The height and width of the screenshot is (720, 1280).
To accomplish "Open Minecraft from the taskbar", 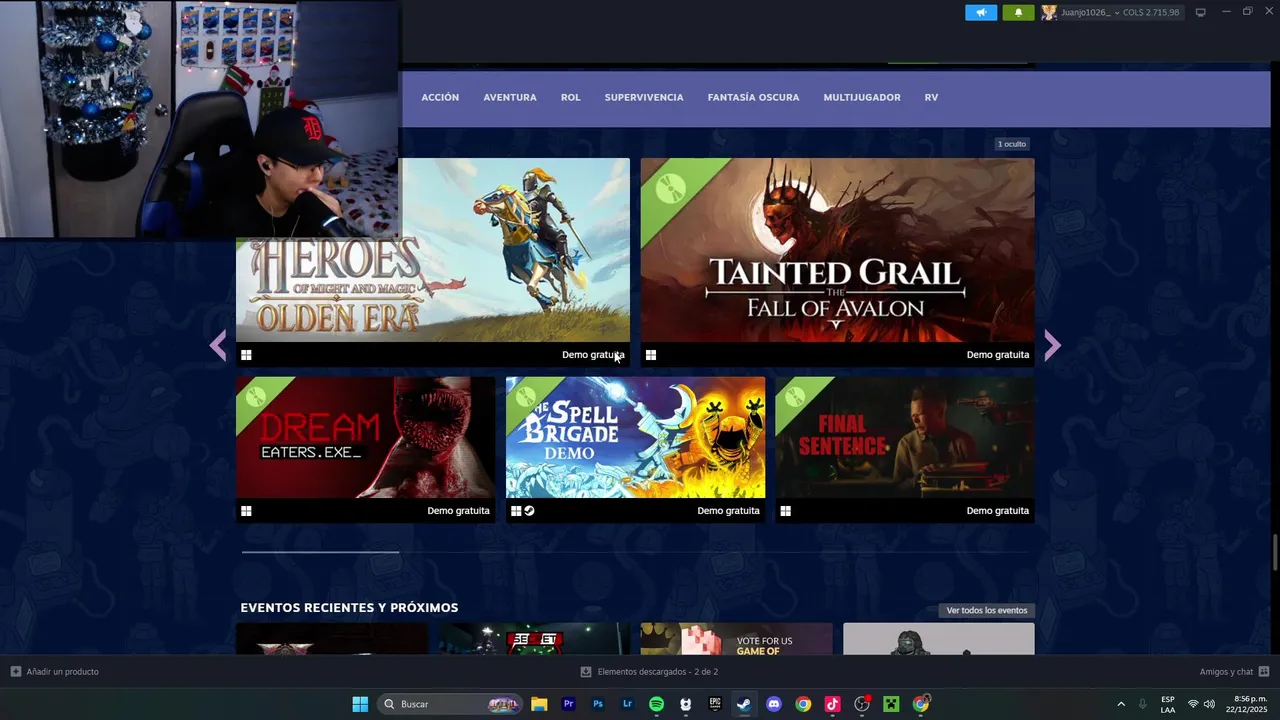I will tap(891, 704).
